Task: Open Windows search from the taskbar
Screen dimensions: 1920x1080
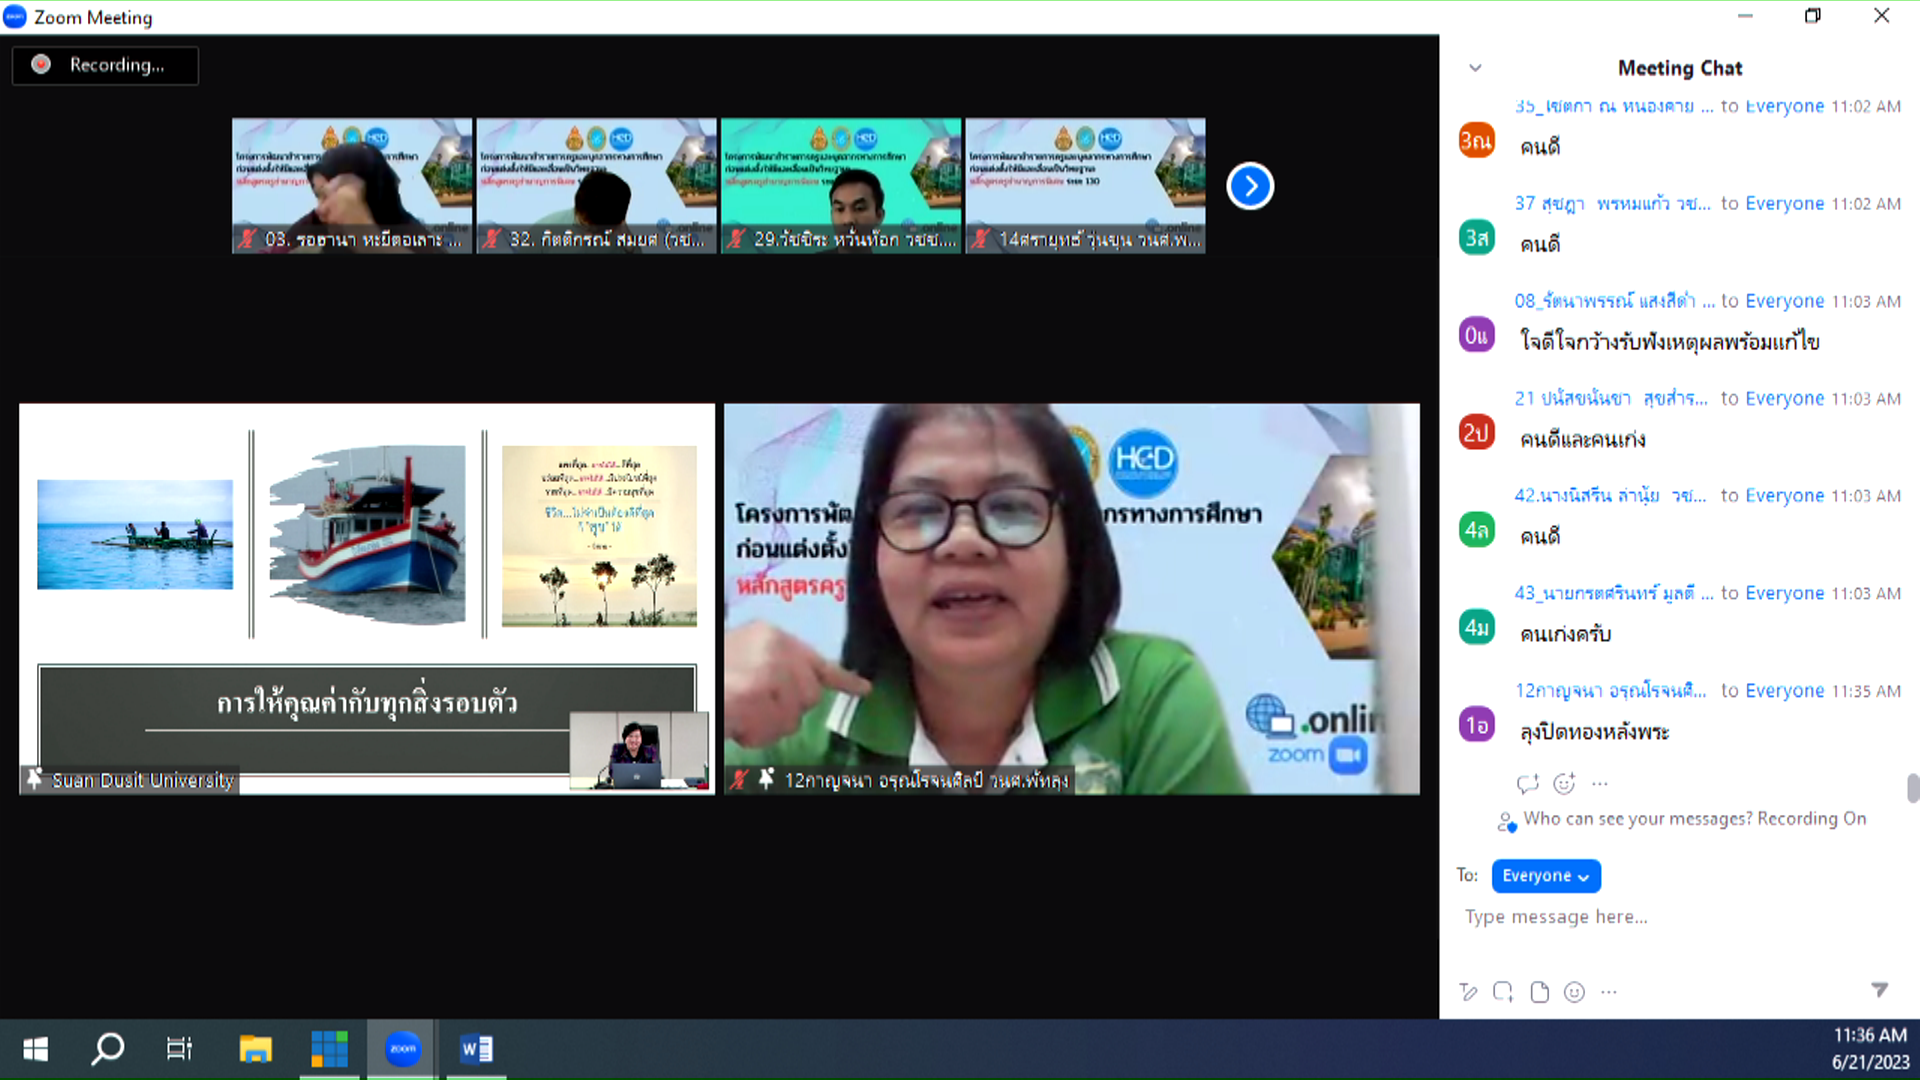Action: point(107,1049)
